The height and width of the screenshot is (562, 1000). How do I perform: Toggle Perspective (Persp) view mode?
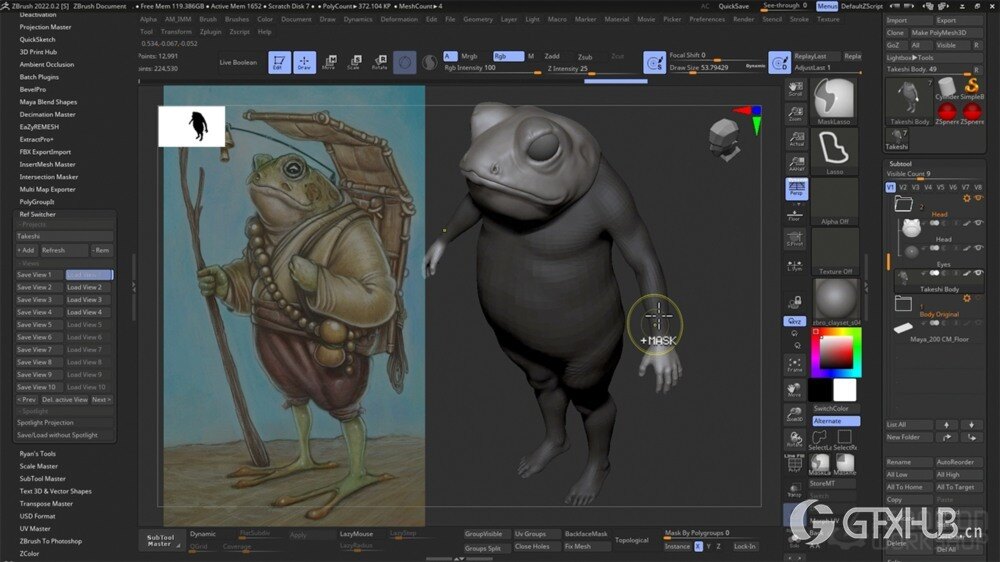(x=796, y=189)
